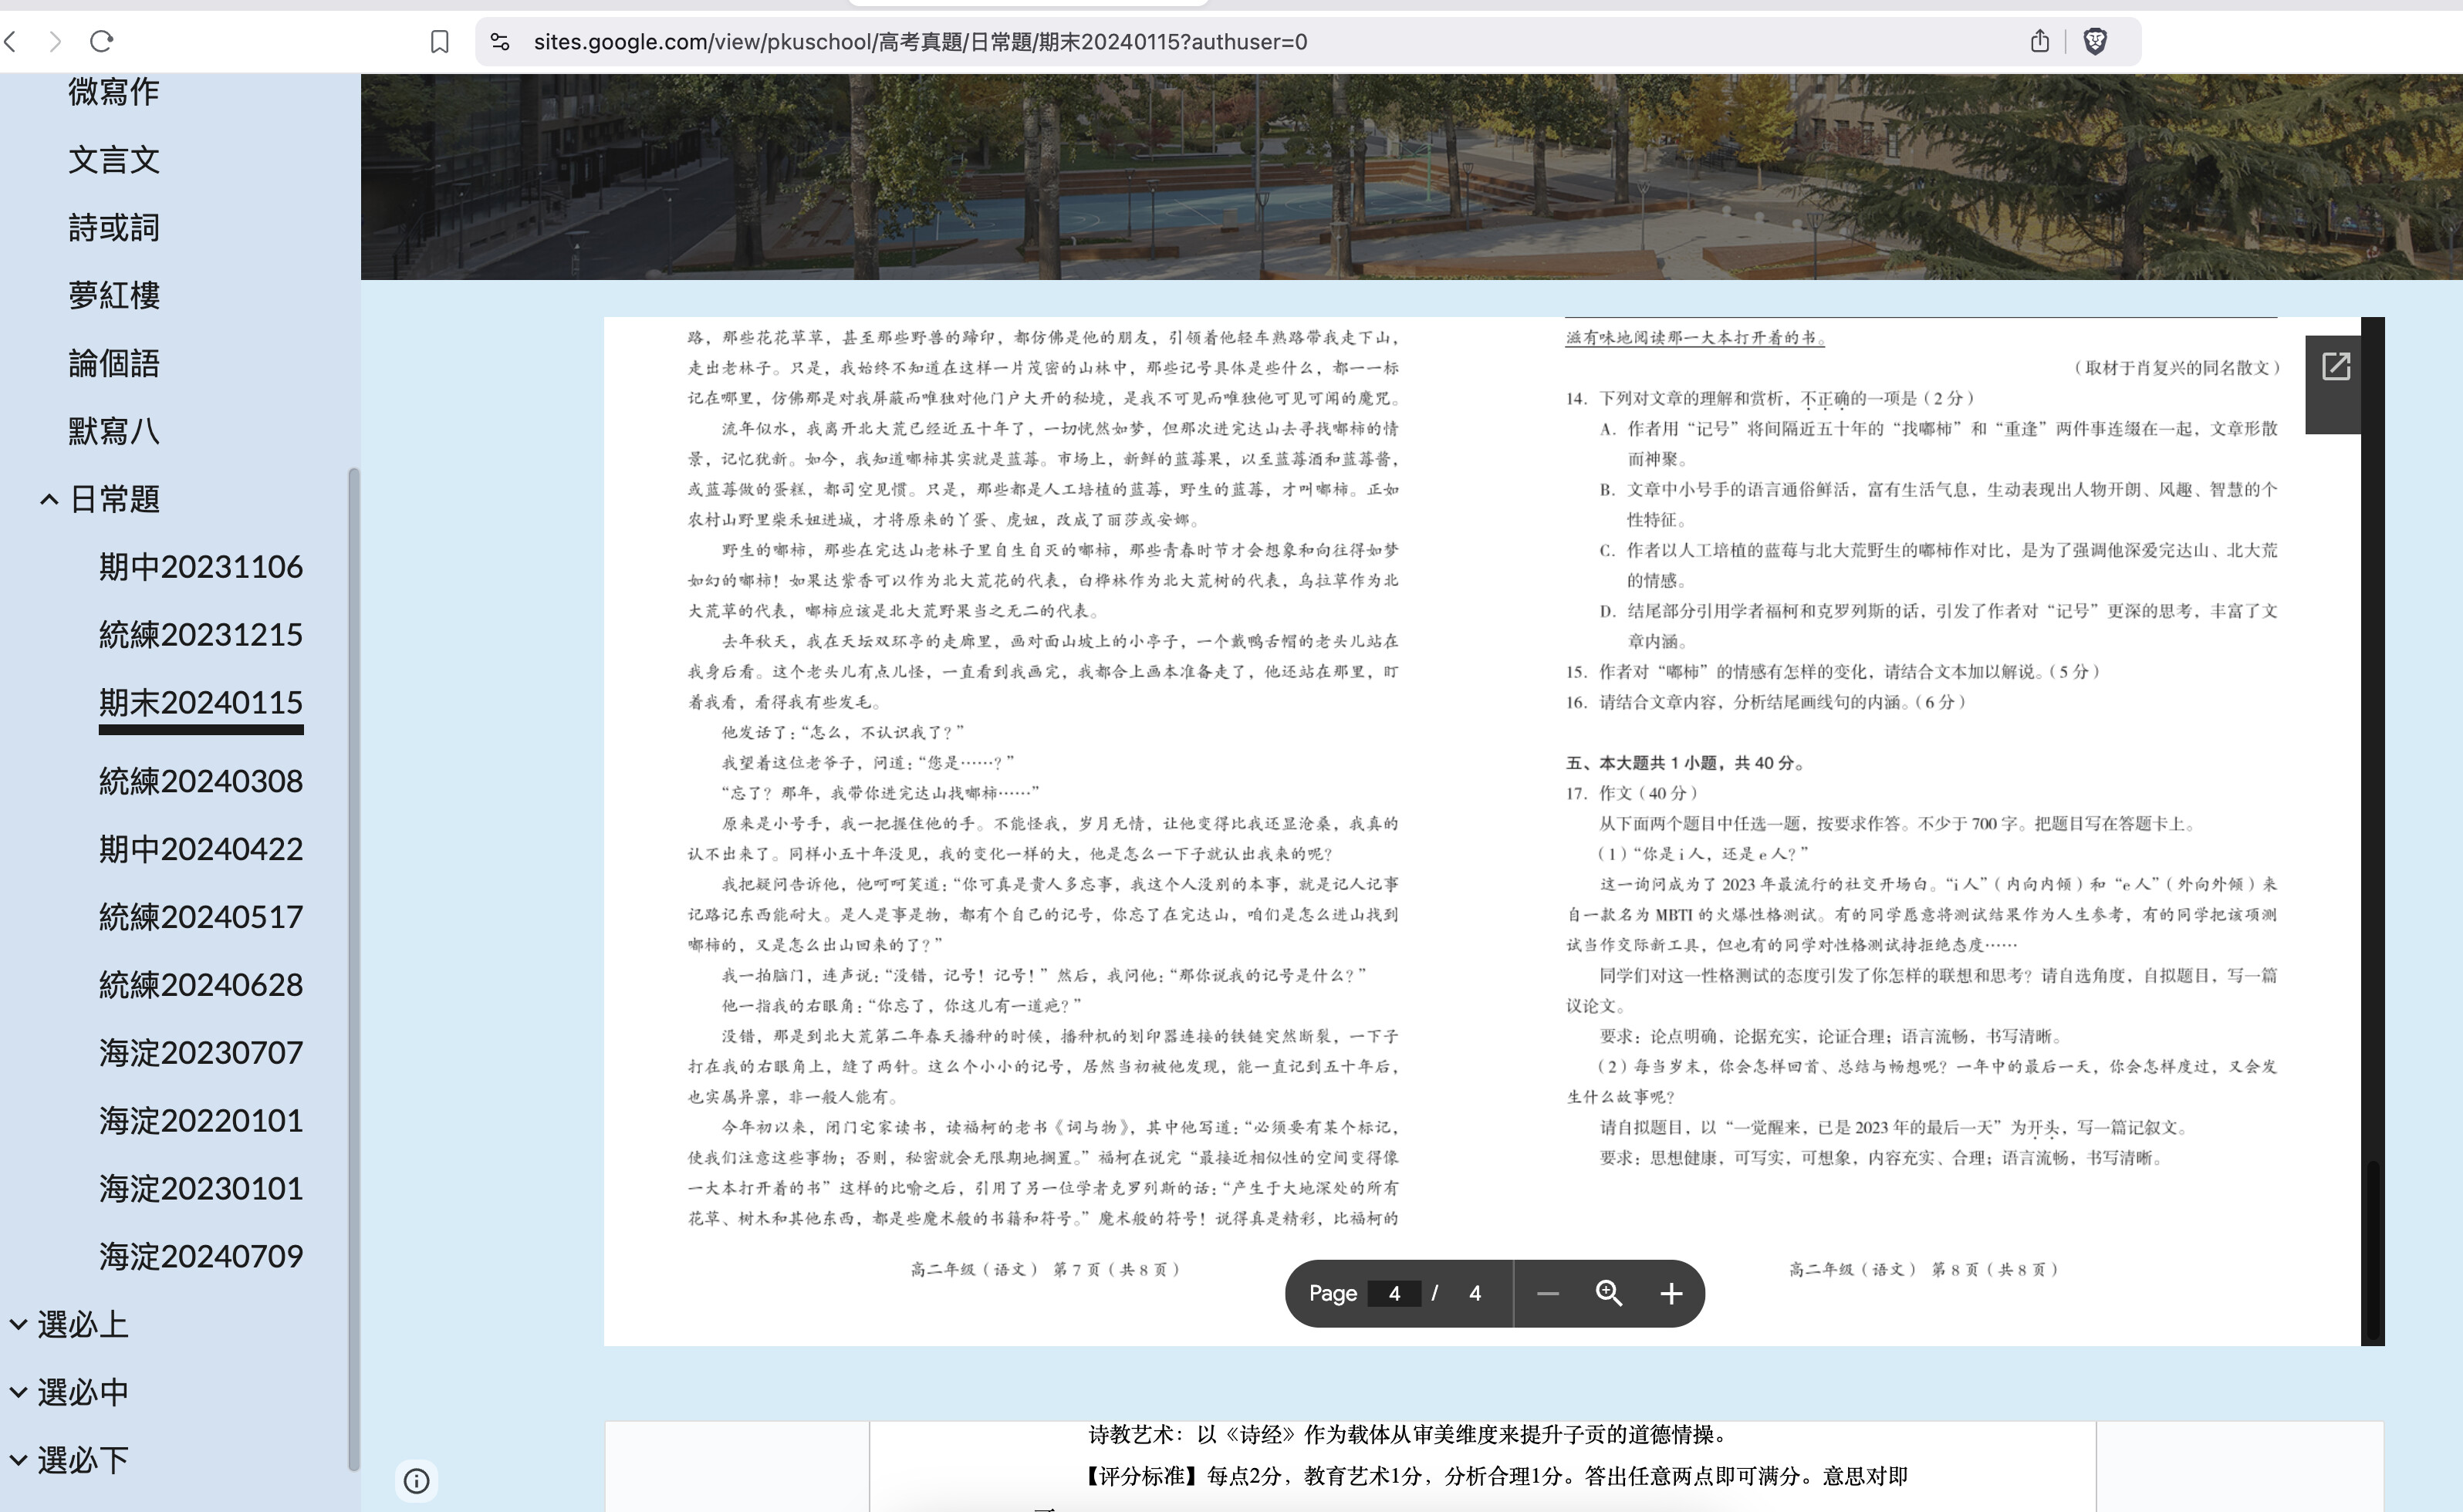Open the site settings icon beside the URL

500,41
